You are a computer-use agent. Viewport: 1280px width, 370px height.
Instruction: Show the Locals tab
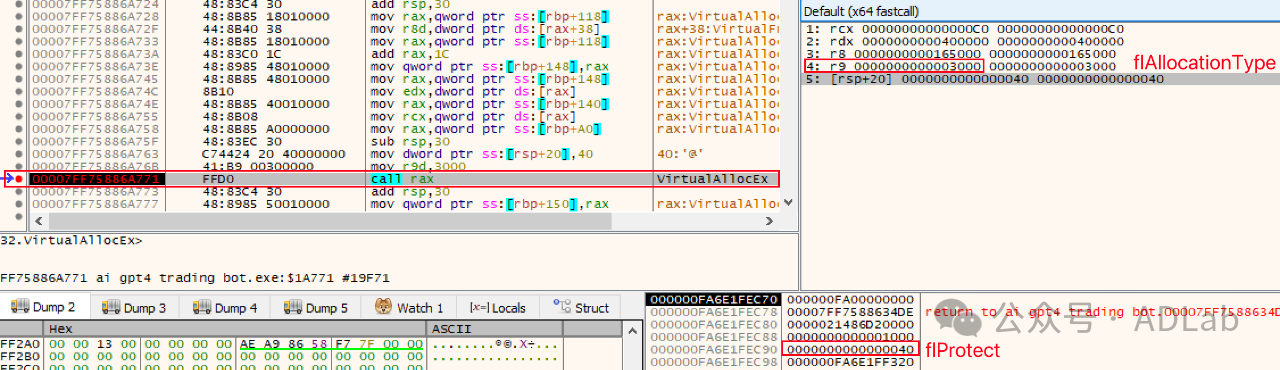pos(498,308)
